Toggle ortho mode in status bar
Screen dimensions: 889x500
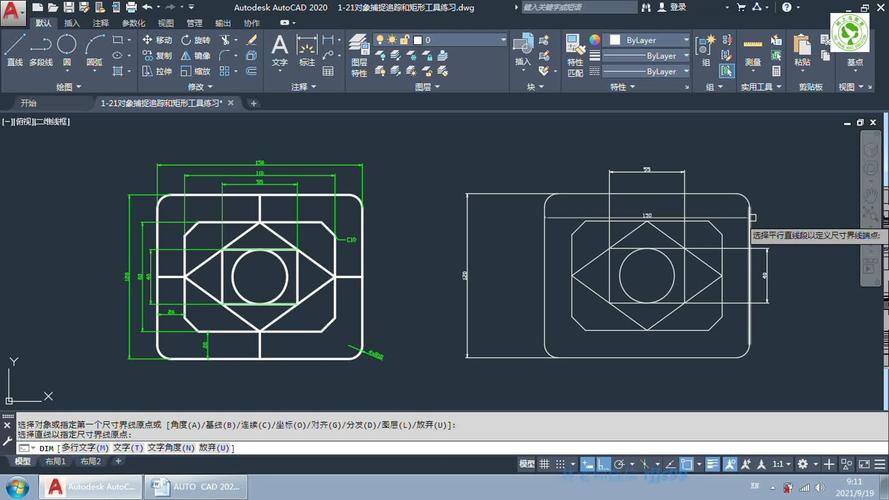[x=603, y=464]
